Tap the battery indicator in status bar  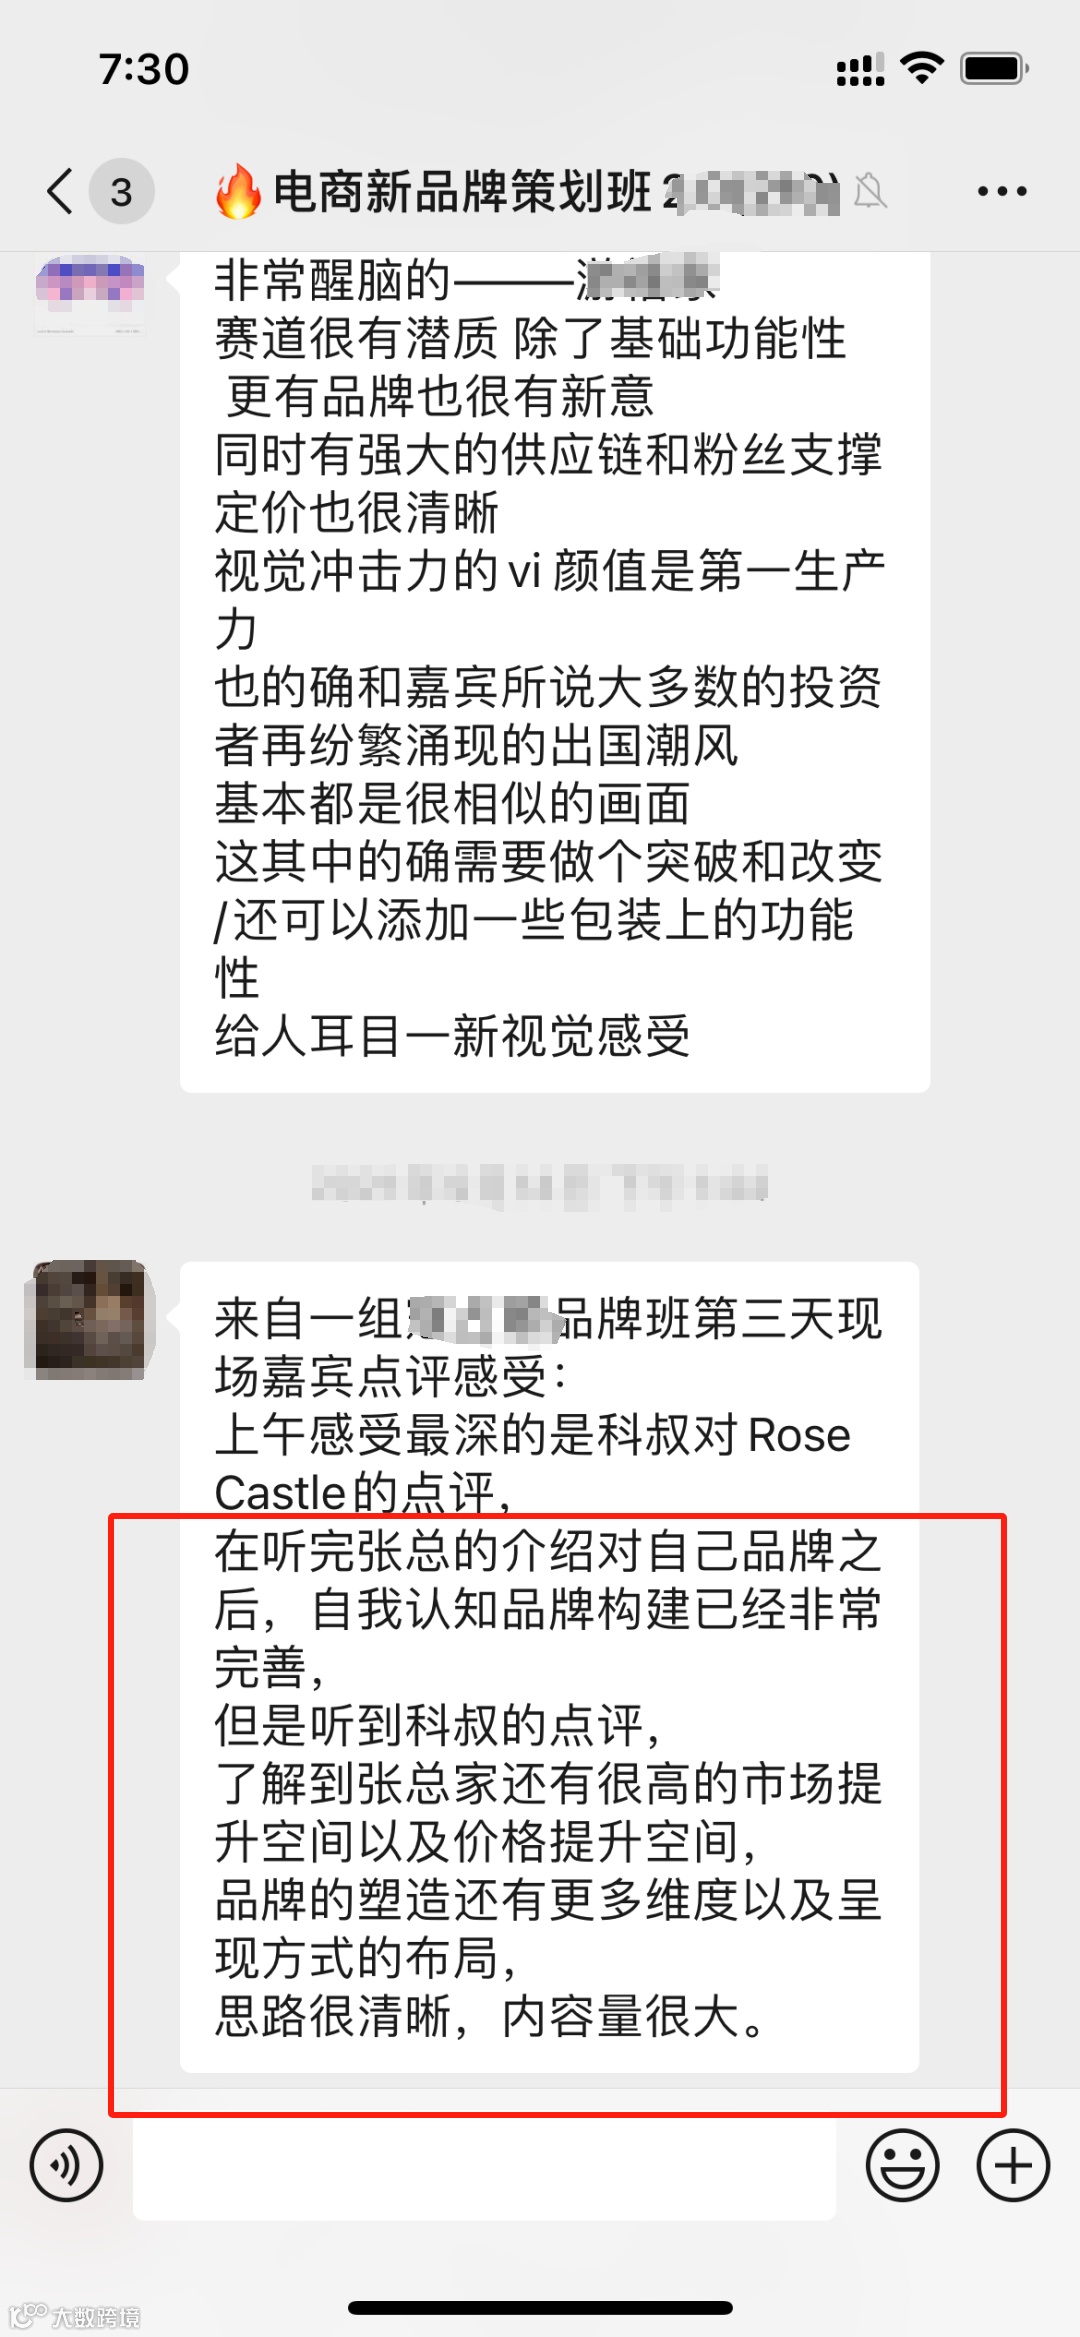[x=994, y=68]
